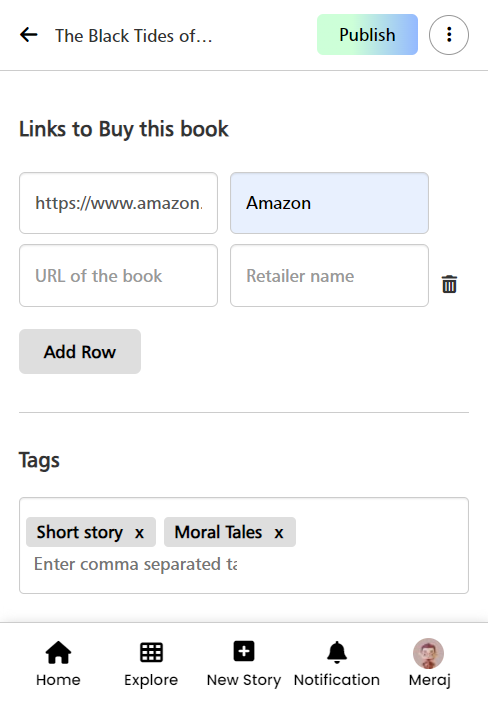Viewport: 488px width, 702px height.
Task: Focus the Amazon URL field
Action: (x=119, y=203)
